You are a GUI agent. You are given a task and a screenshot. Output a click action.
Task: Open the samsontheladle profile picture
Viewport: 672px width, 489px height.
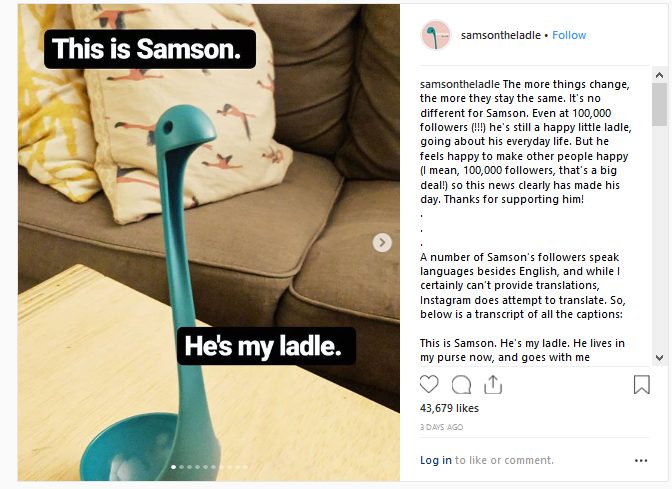pyautogui.click(x=435, y=35)
